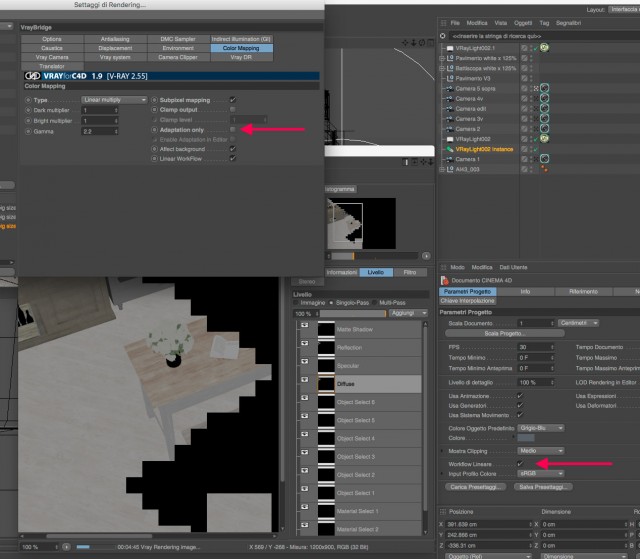Click the eye icon for Matte Shadow layer
This screenshot has height=559, width=640.
click(x=304, y=325)
